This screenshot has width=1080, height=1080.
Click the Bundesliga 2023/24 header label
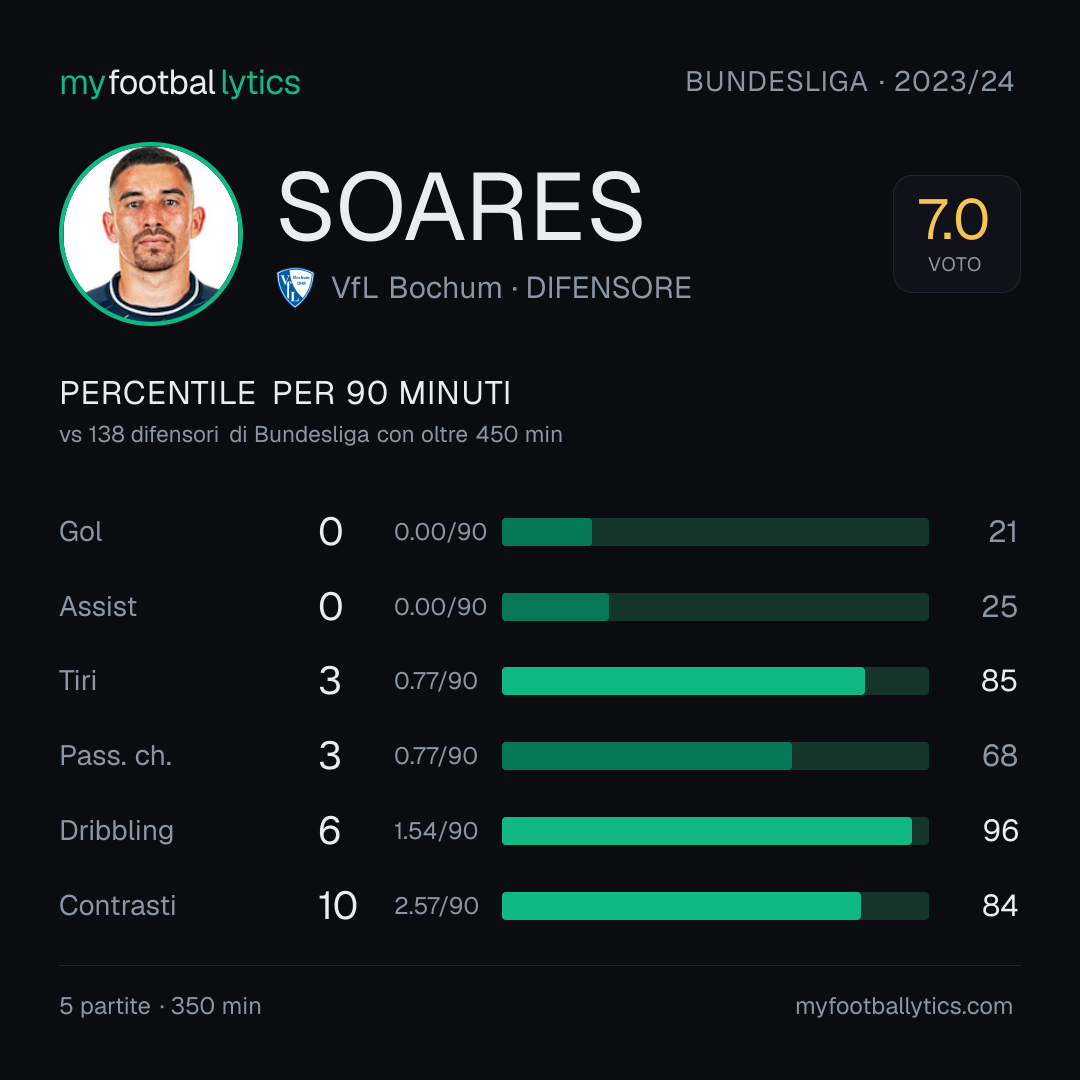tap(849, 82)
